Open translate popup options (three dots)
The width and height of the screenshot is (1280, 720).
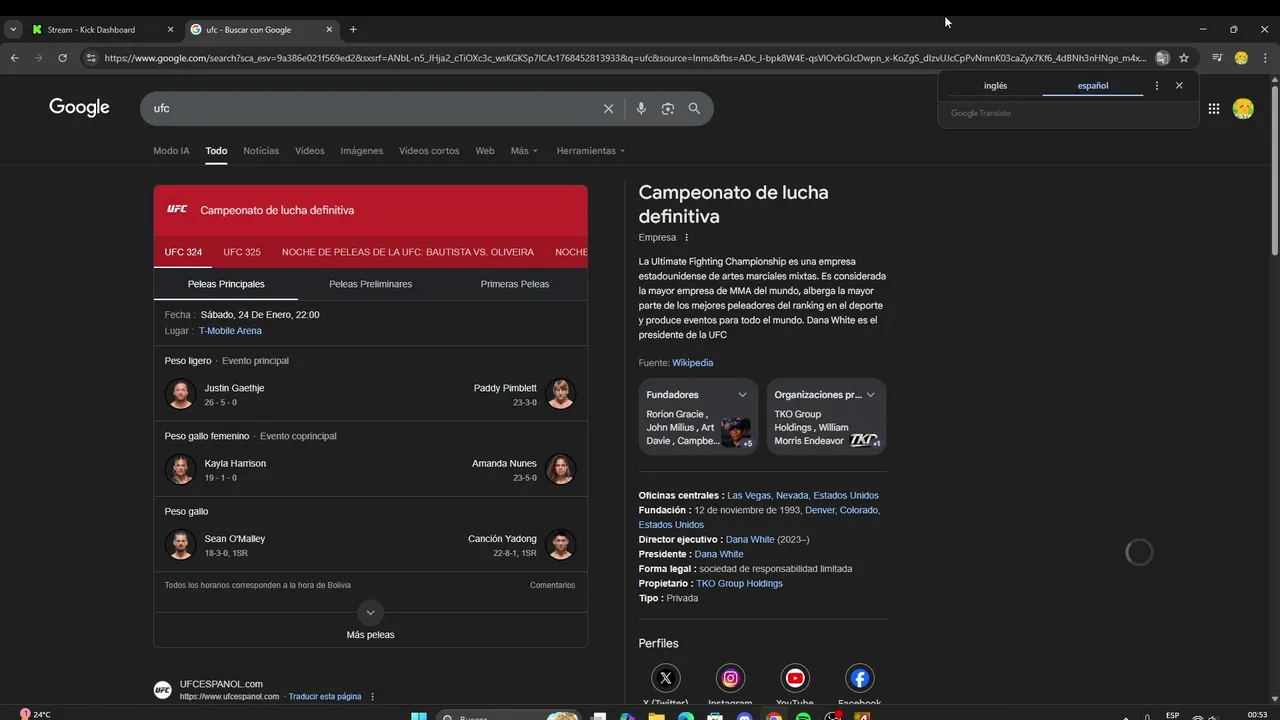click(x=1157, y=86)
